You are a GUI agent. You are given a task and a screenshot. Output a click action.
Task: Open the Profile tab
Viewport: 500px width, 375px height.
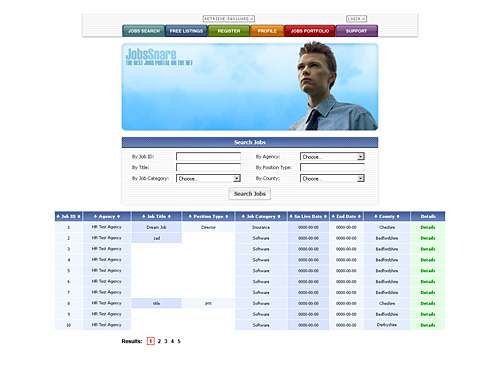267,31
